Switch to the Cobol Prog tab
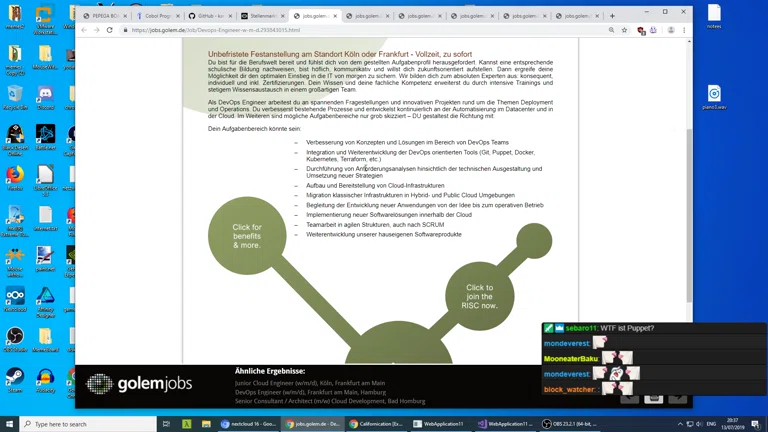This screenshot has height=432, width=768. [158, 16]
